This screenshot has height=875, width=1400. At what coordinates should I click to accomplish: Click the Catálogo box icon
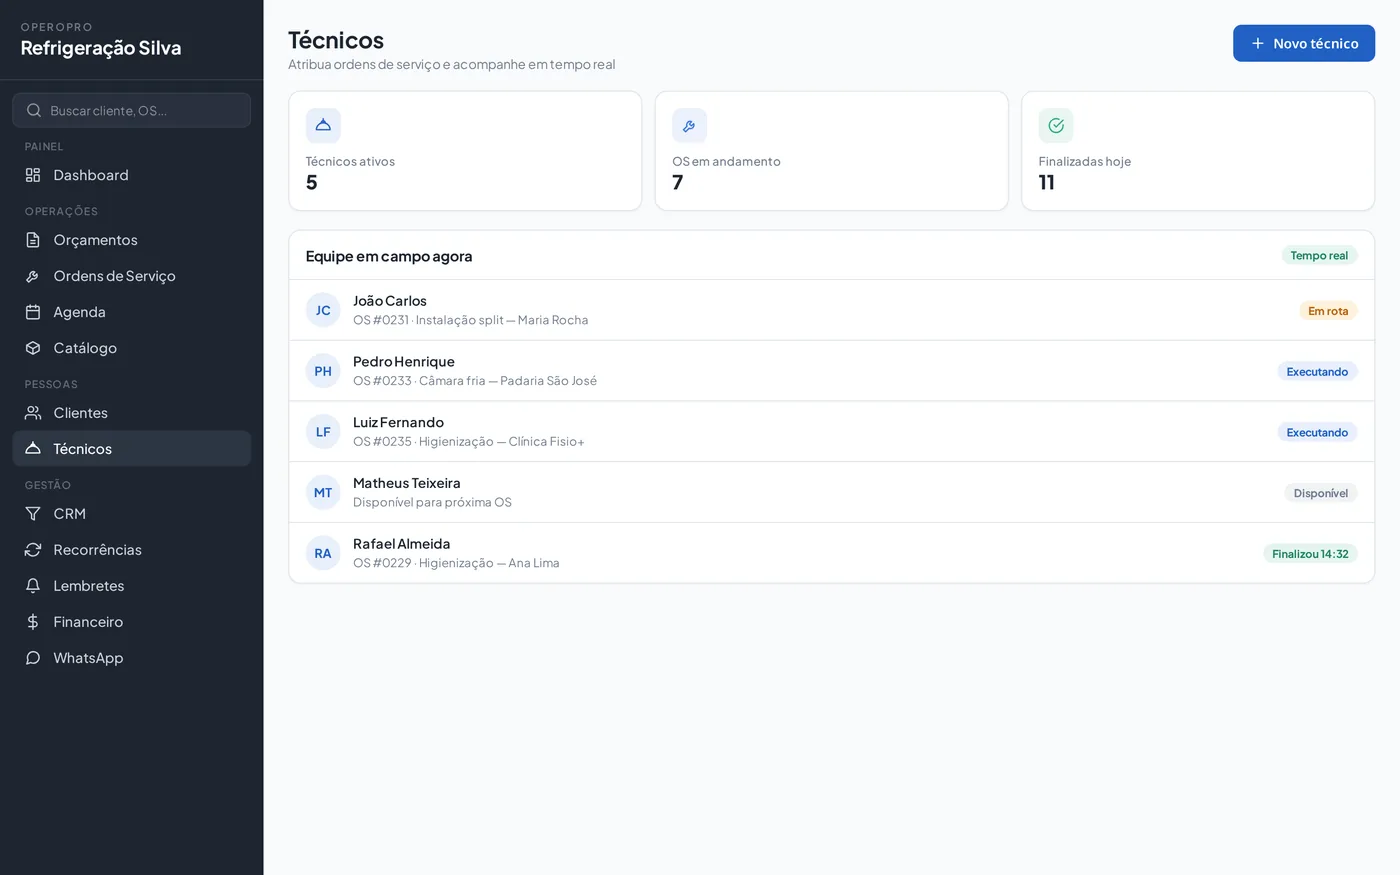pos(33,348)
